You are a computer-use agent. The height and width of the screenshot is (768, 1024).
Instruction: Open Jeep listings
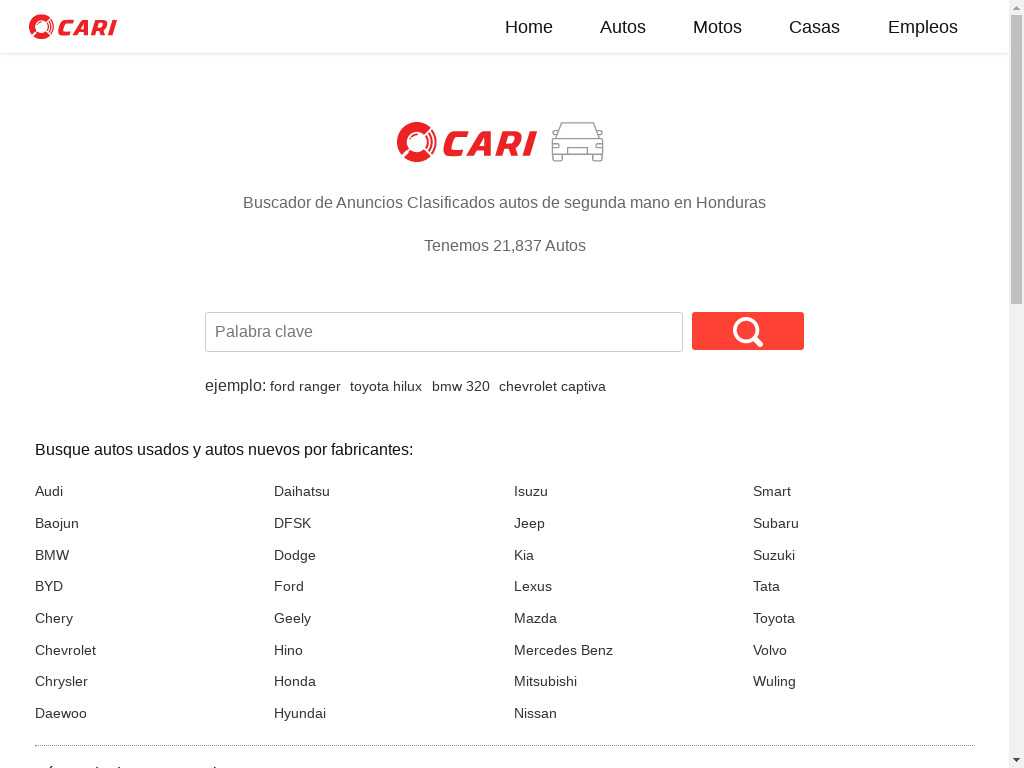pos(529,524)
